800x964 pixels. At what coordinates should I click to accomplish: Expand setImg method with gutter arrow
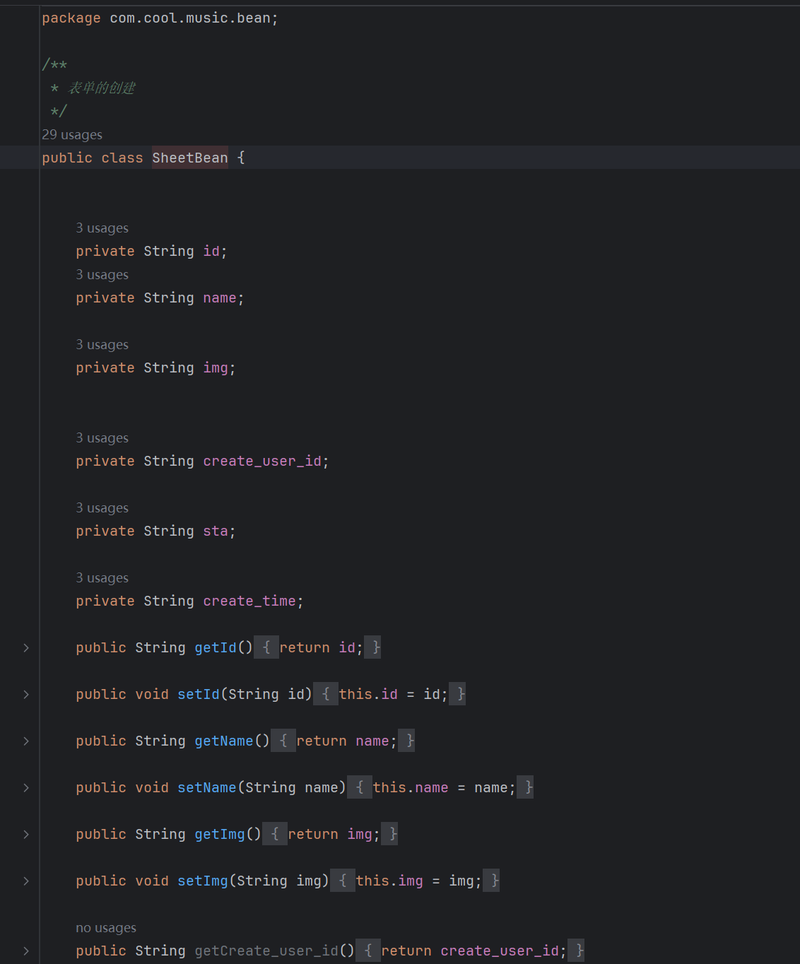coord(26,881)
